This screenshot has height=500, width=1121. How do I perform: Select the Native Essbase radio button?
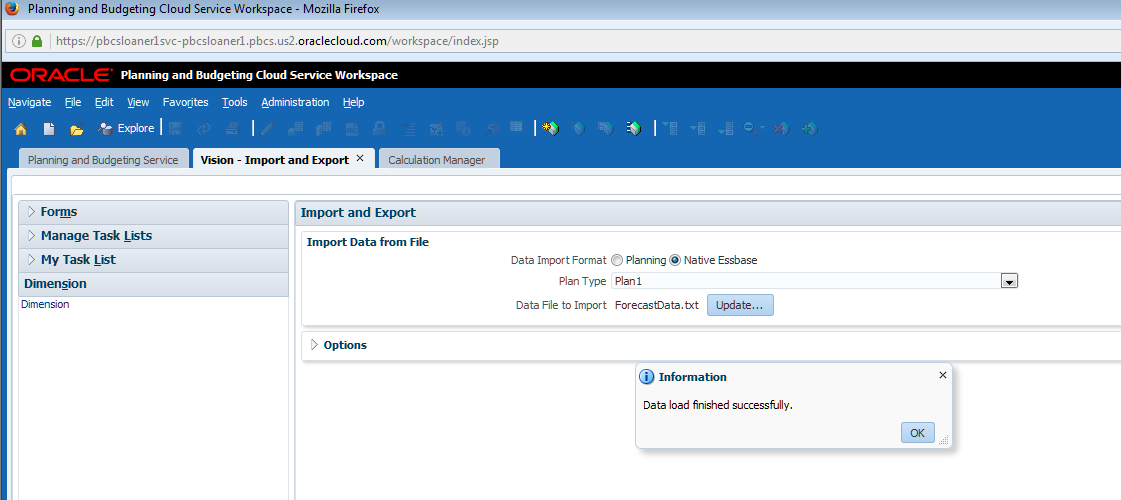(676, 260)
